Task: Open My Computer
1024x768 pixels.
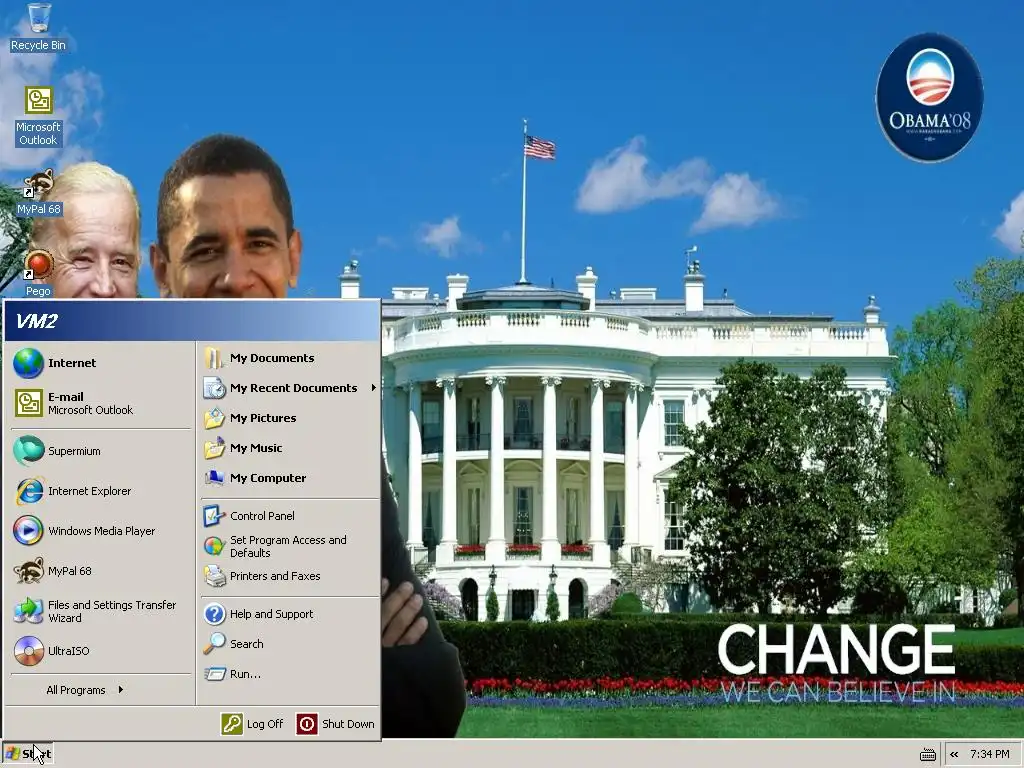Action: 290,478
